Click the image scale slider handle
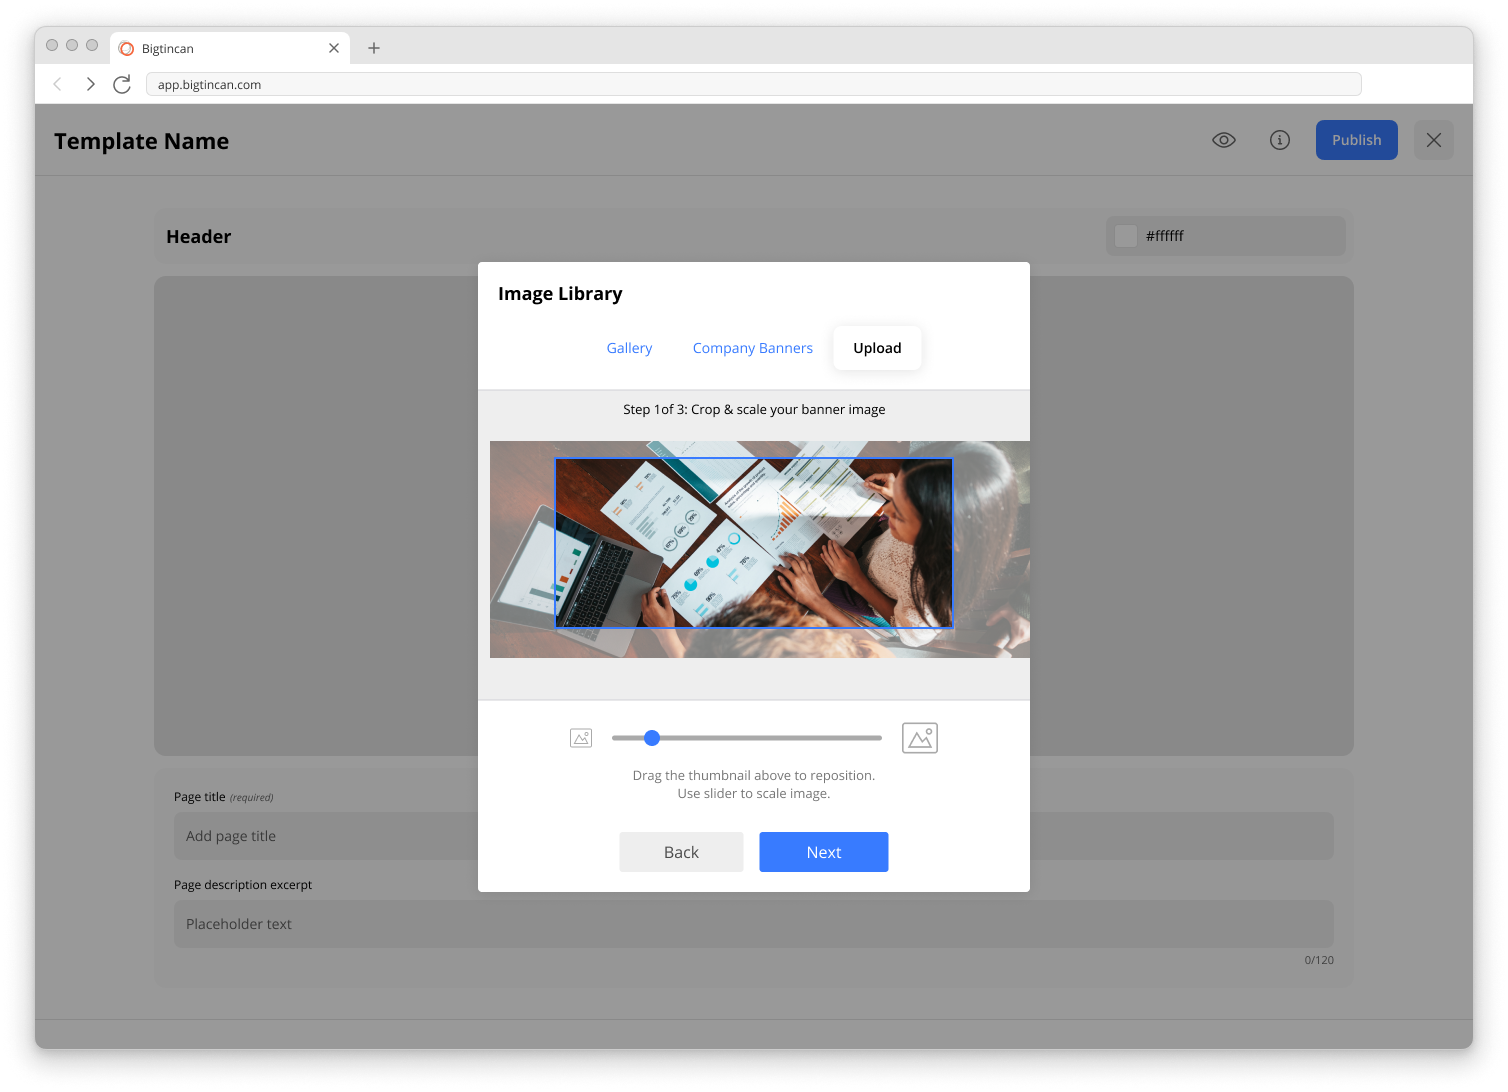Image resolution: width=1508 pixels, height=1092 pixels. tap(652, 738)
